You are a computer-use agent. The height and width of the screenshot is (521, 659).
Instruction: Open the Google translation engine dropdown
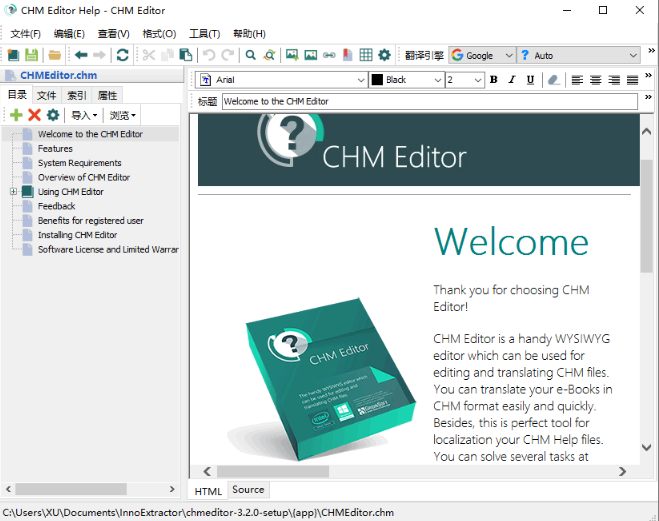(482, 55)
